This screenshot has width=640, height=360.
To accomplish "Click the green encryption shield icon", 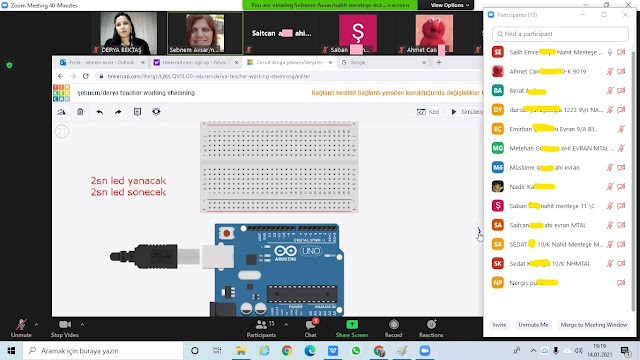I will (9, 65).
